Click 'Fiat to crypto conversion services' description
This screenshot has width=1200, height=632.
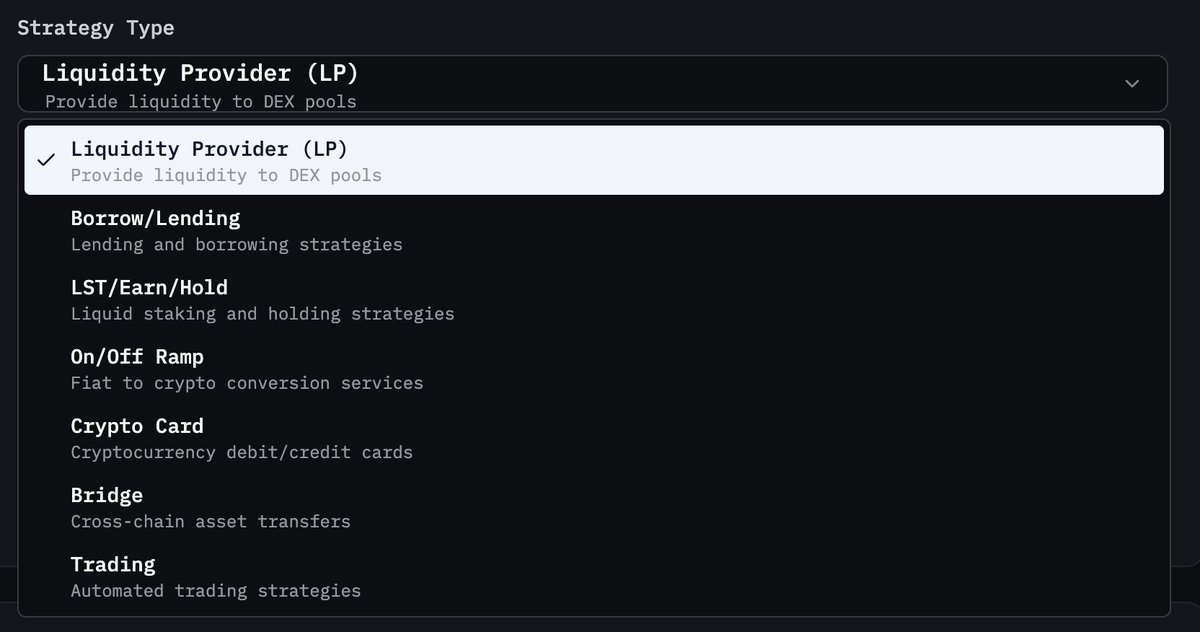[x=247, y=383]
